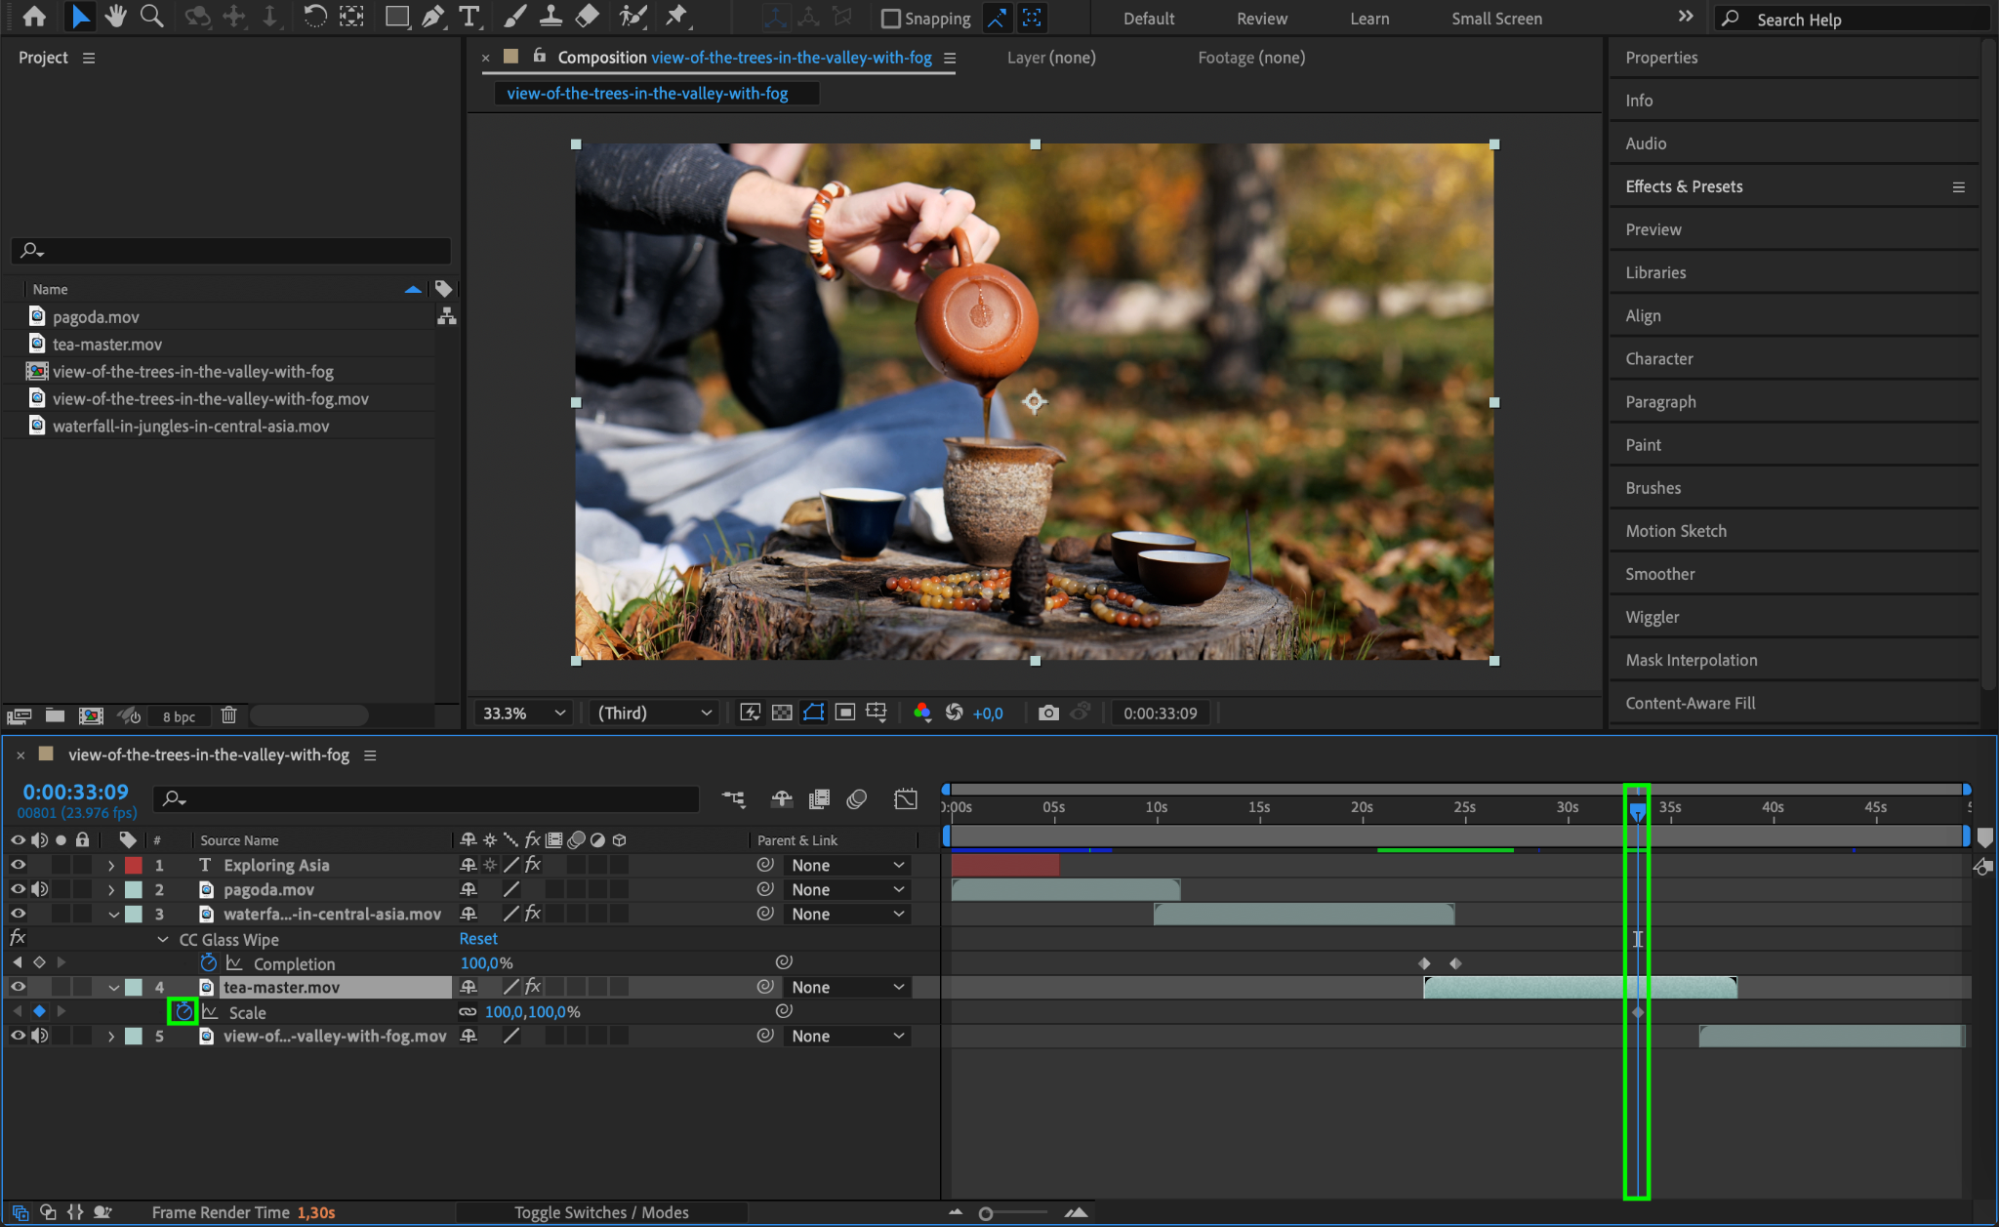The image size is (1999, 1227).
Task: Select the Puppet Pin tool
Action: tap(677, 16)
